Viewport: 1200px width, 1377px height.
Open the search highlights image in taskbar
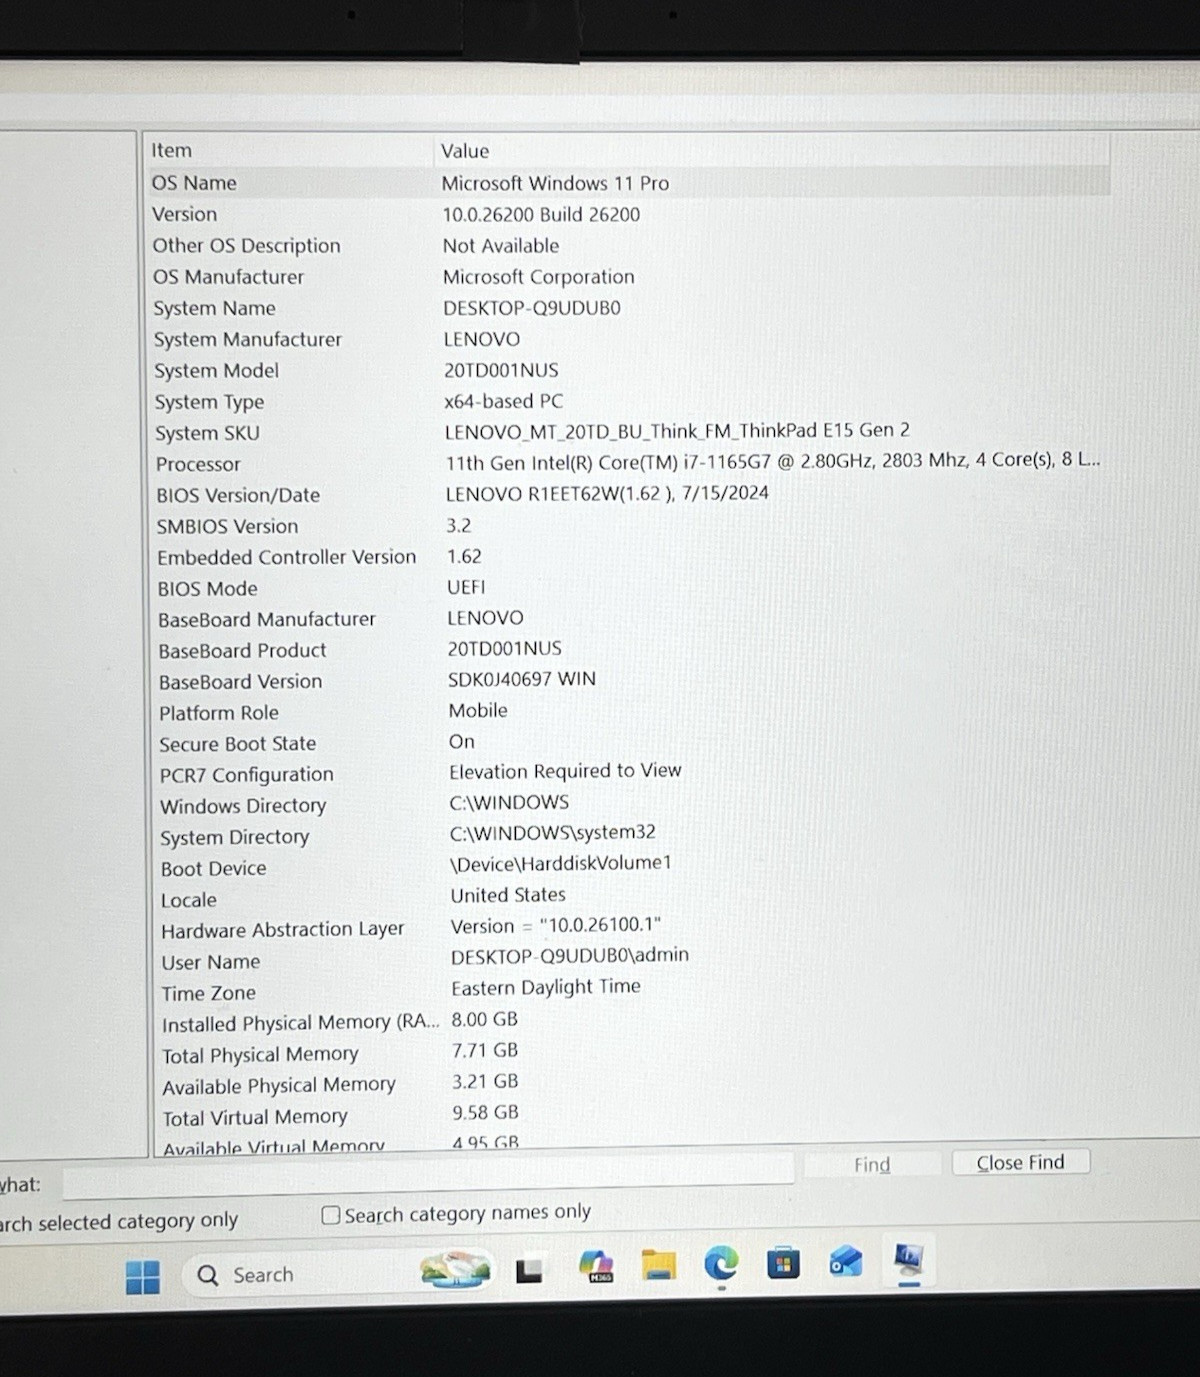pos(456,1270)
